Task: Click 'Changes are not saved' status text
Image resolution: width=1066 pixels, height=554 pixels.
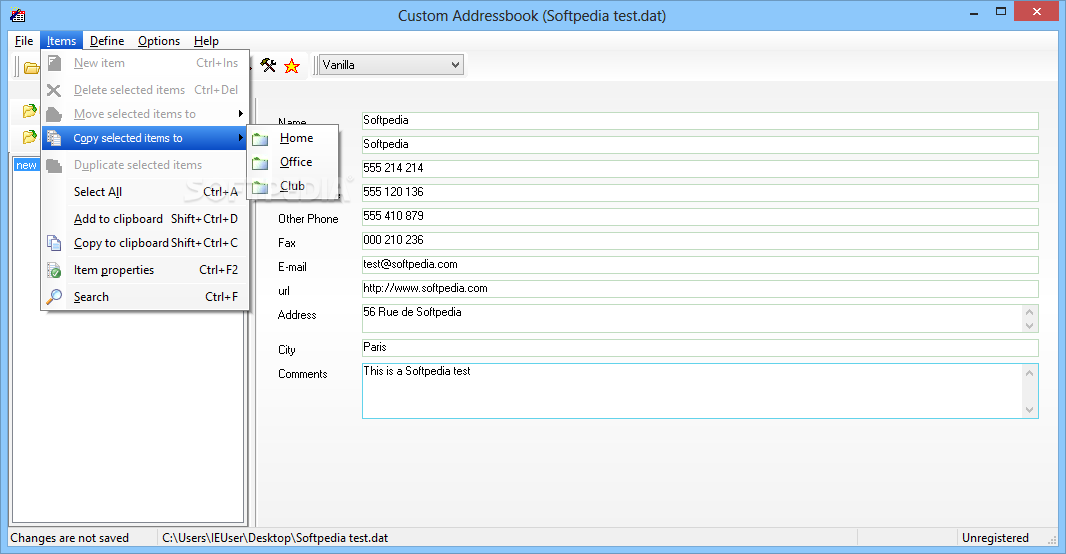Action: [x=69, y=538]
